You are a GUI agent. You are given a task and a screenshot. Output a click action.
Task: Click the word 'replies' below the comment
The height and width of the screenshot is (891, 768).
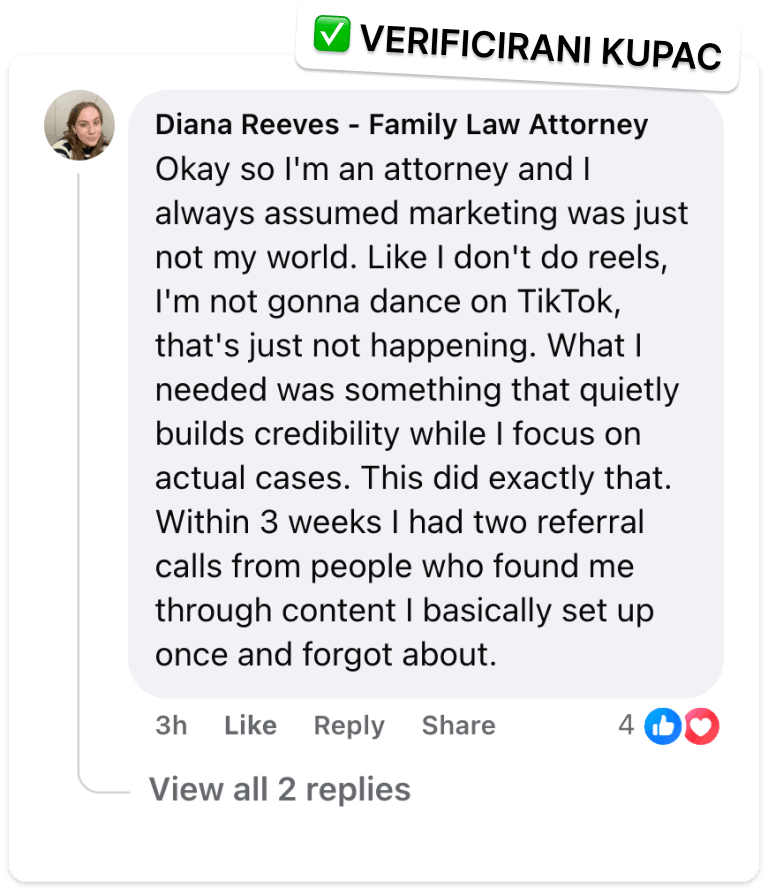click(x=358, y=790)
